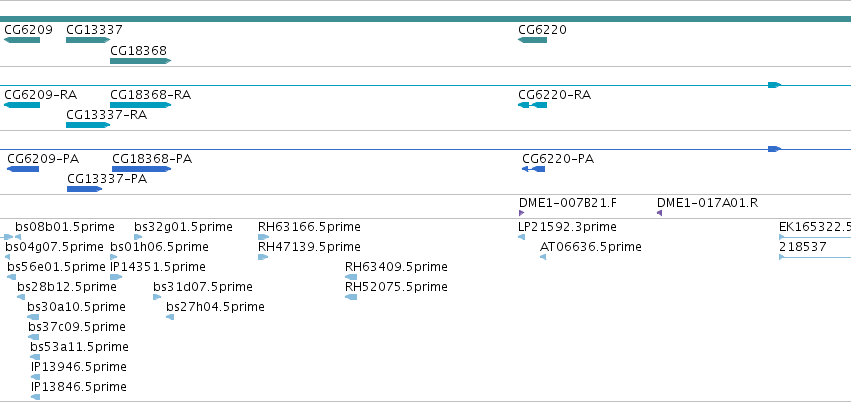851x402 pixels.
Task: Select the CG6220-RA transcript glyph
Action: pos(532,105)
